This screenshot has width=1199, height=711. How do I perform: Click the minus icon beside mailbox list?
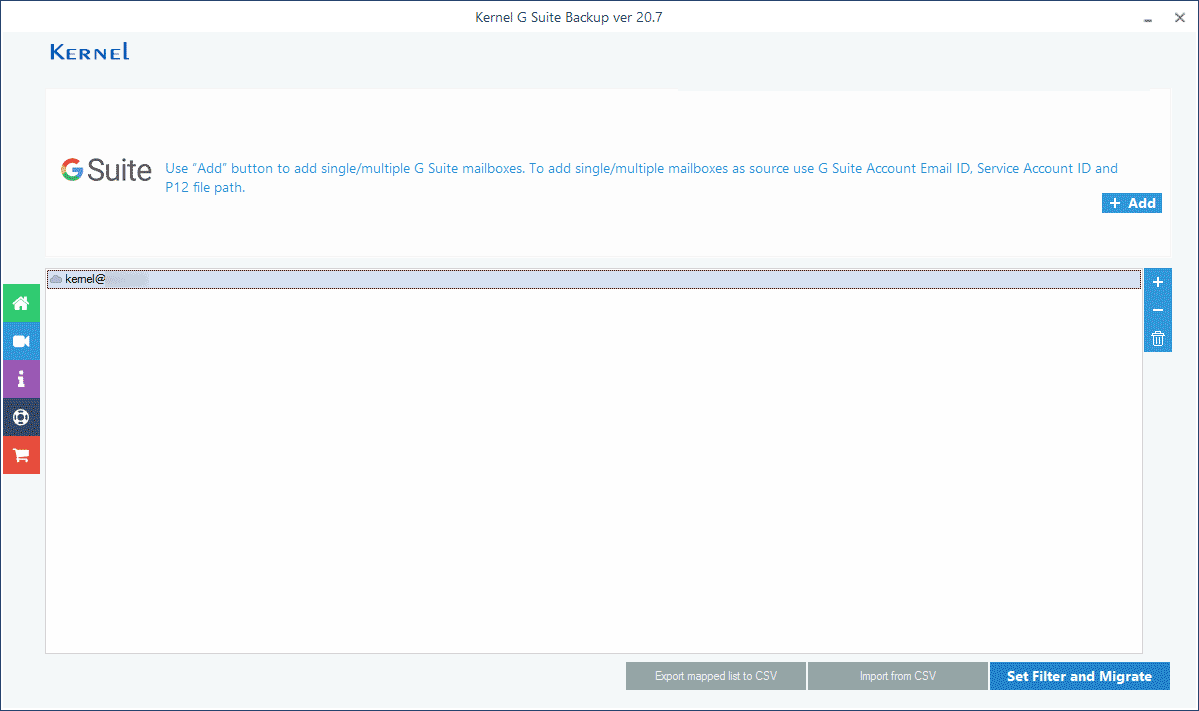(x=1158, y=310)
